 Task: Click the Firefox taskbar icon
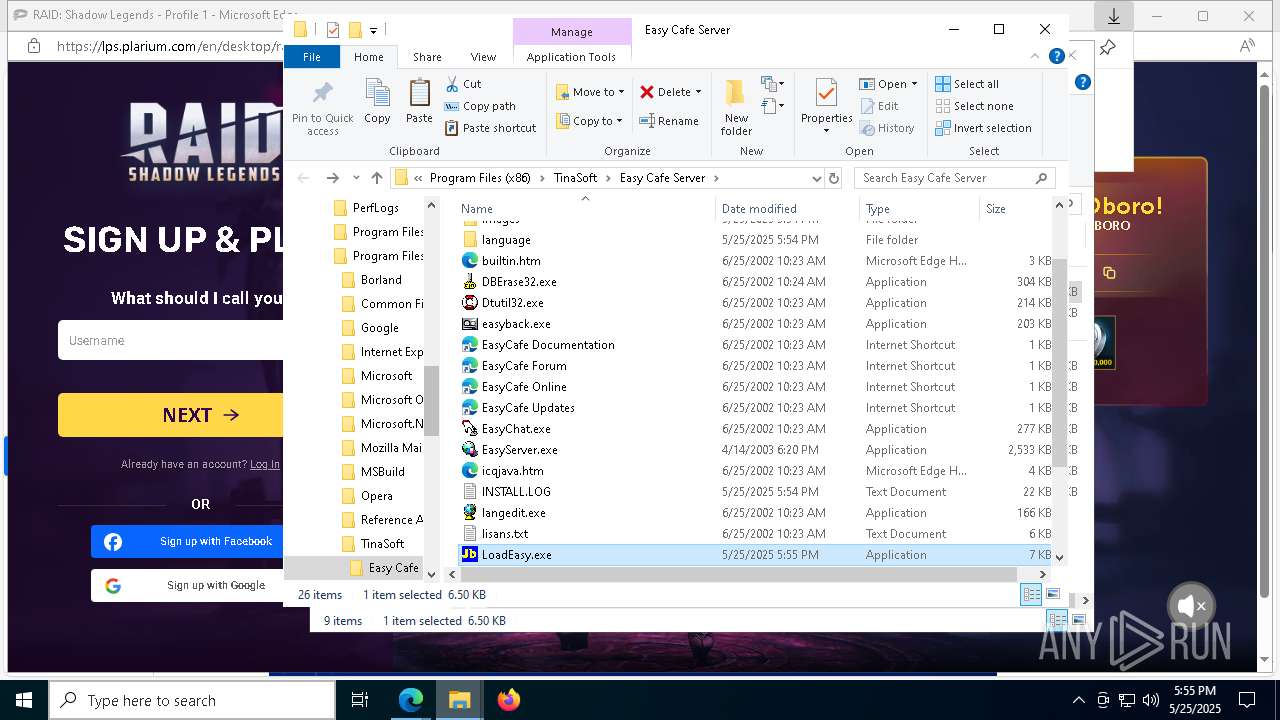point(509,700)
